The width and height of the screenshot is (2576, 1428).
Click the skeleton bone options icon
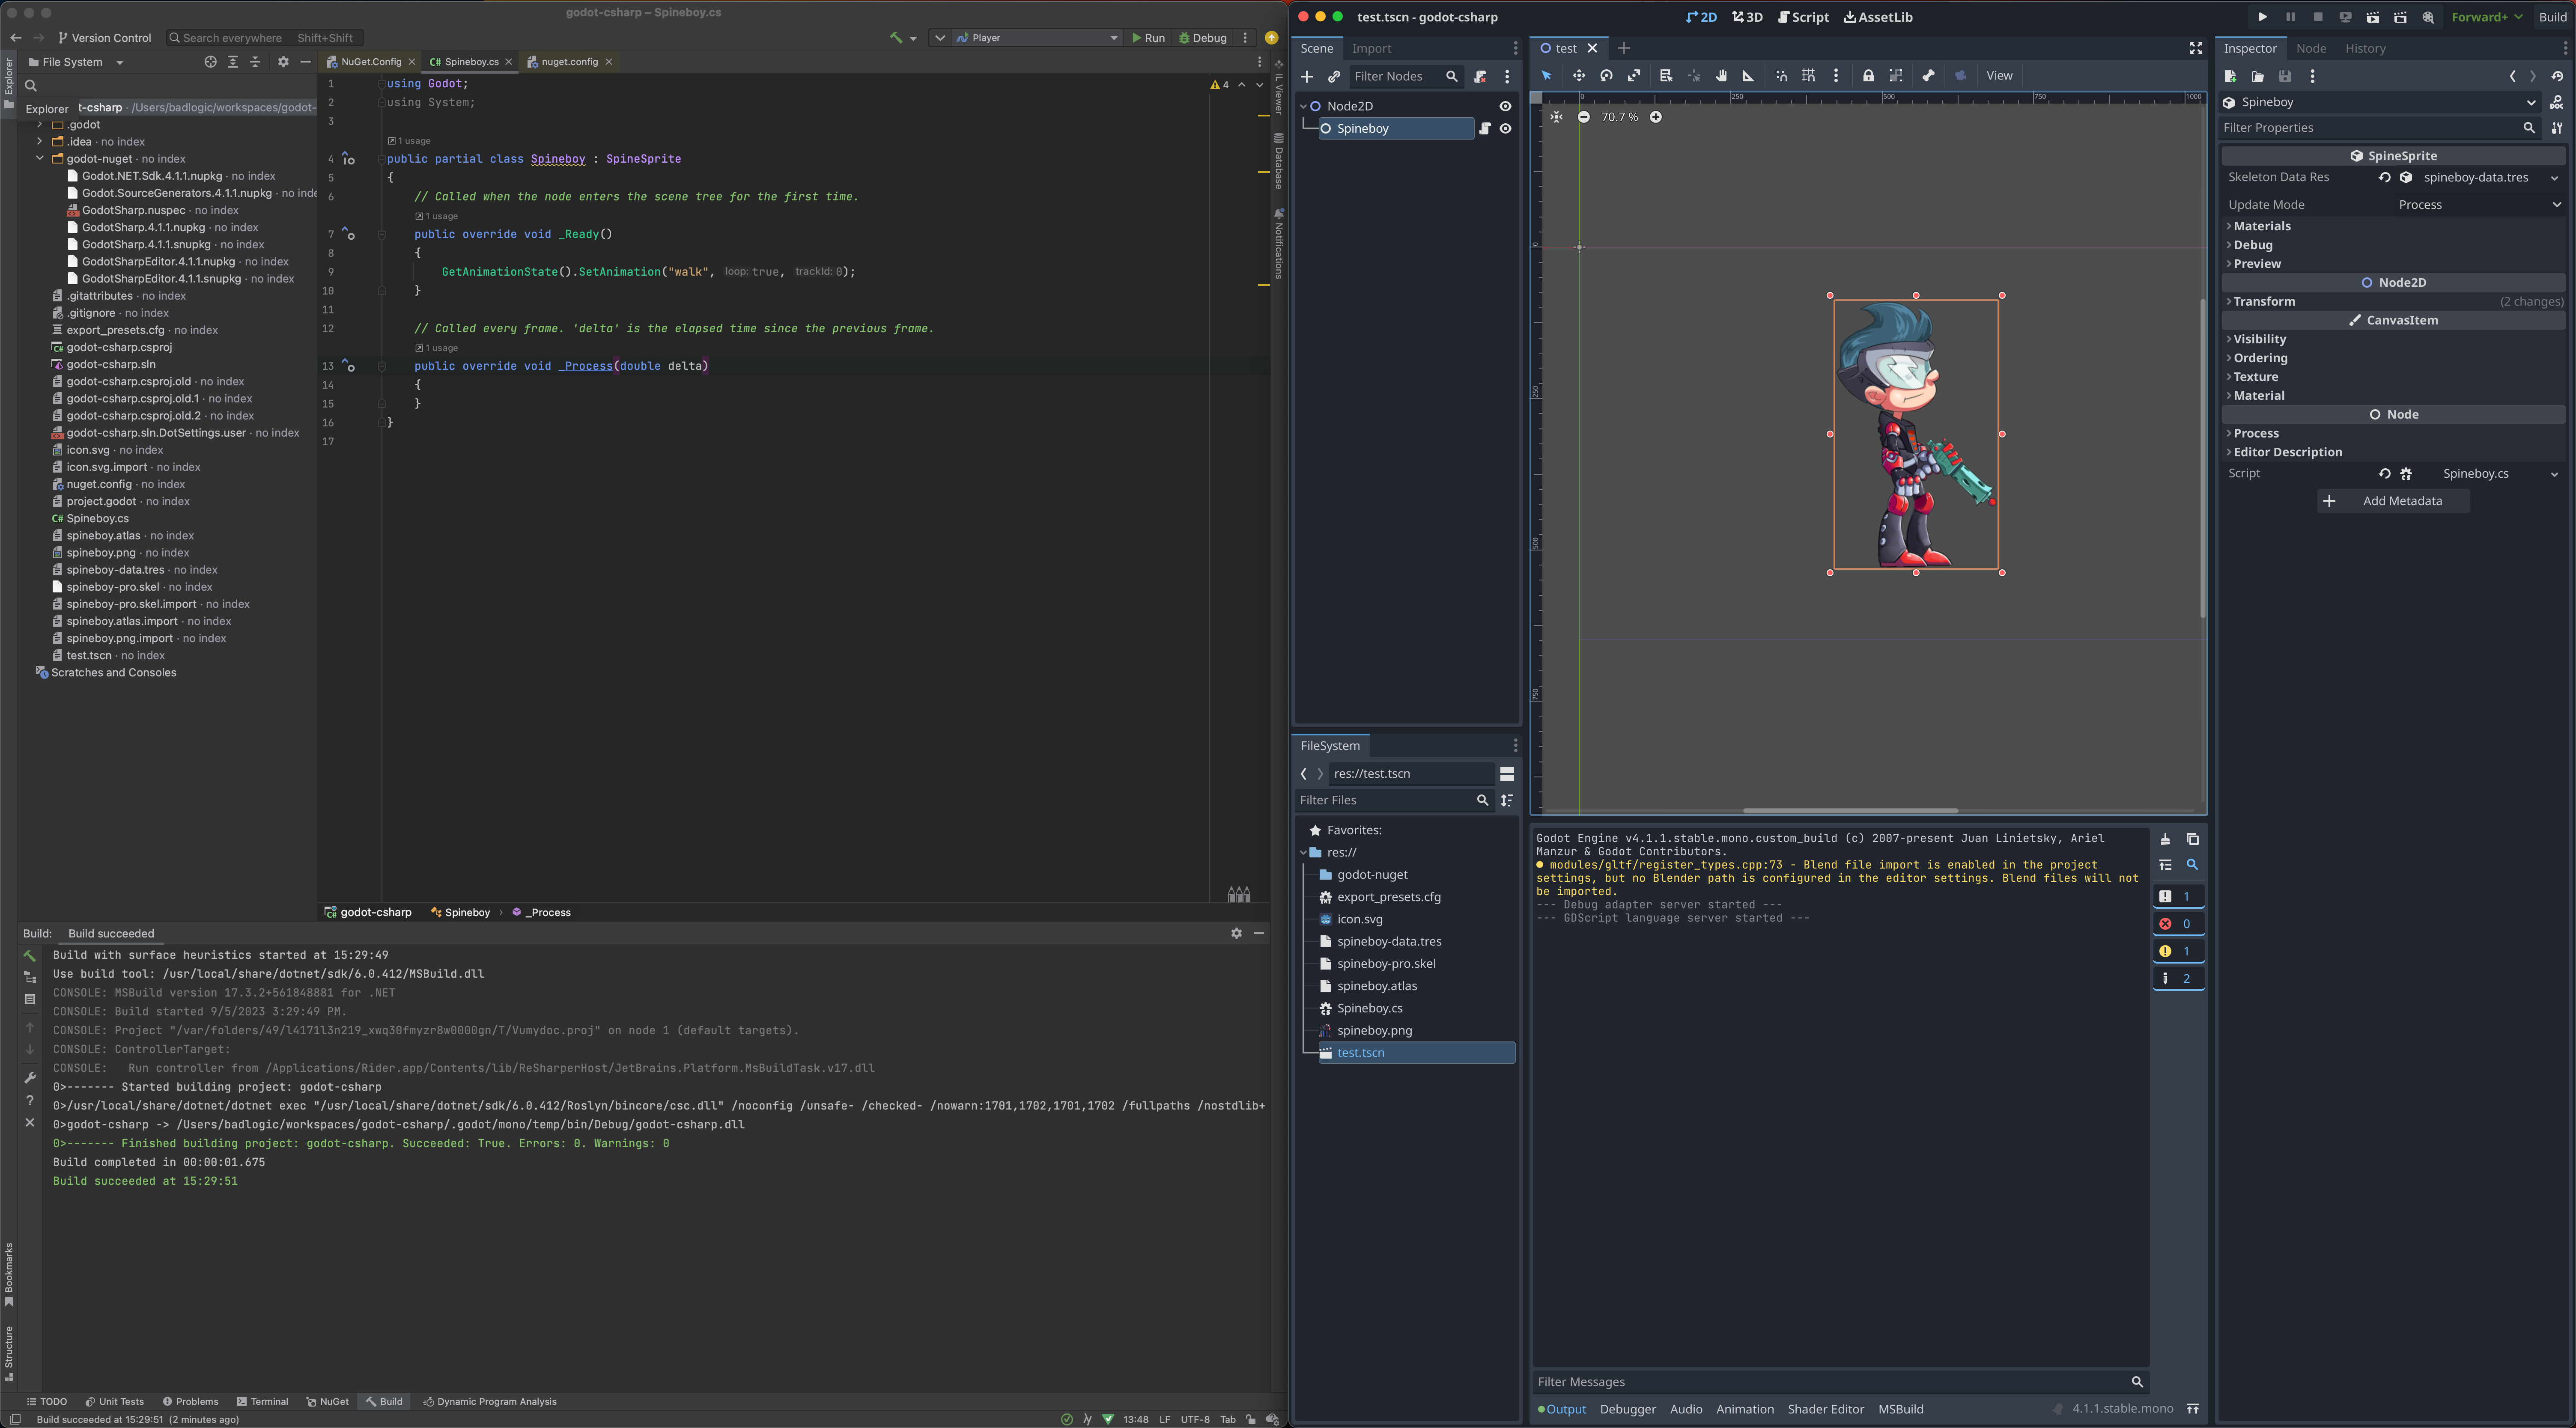point(1928,76)
